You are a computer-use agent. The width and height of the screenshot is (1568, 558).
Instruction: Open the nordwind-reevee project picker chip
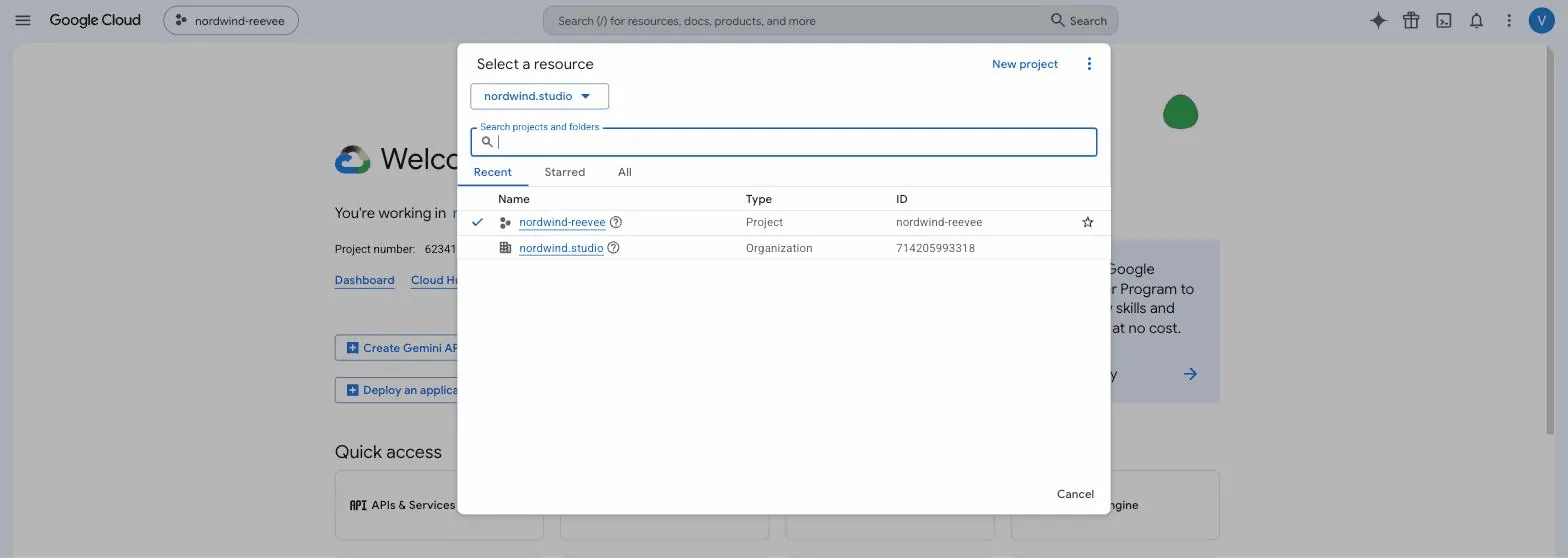pos(231,20)
